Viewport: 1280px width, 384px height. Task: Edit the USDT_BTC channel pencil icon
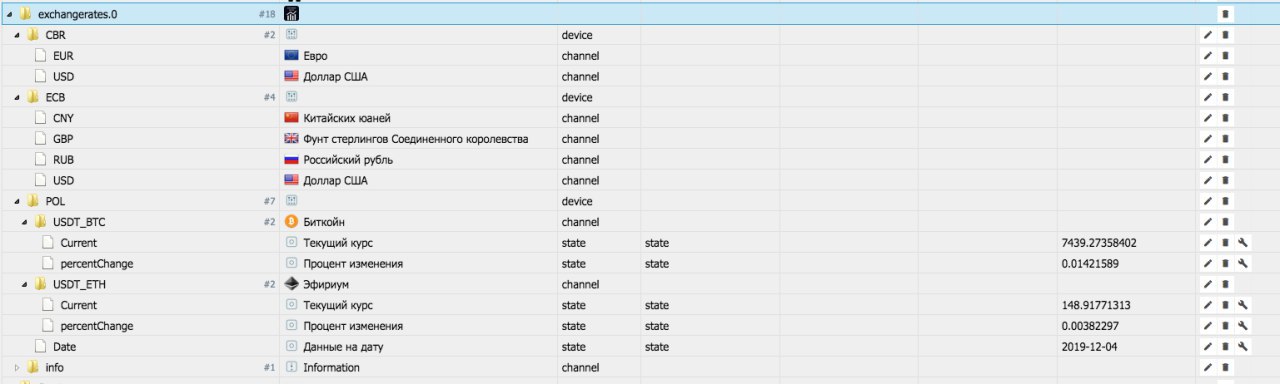[x=1209, y=222]
